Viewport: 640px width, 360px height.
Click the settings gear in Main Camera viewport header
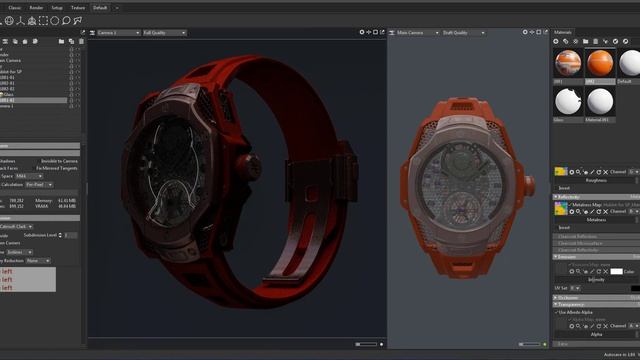pyautogui.click(x=525, y=32)
